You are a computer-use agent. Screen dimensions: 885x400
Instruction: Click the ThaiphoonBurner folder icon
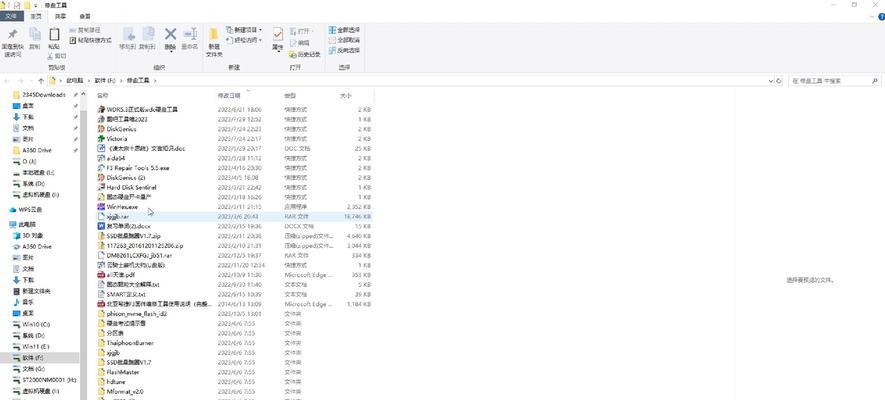click(102, 343)
